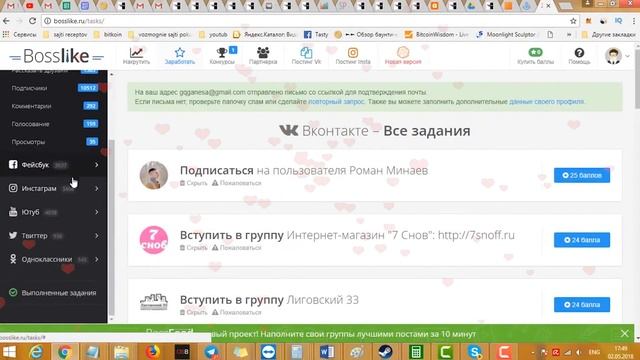The width and height of the screenshot is (640, 360).
Task: Click the повторный запрос link
Action: (x=336, y=102)
